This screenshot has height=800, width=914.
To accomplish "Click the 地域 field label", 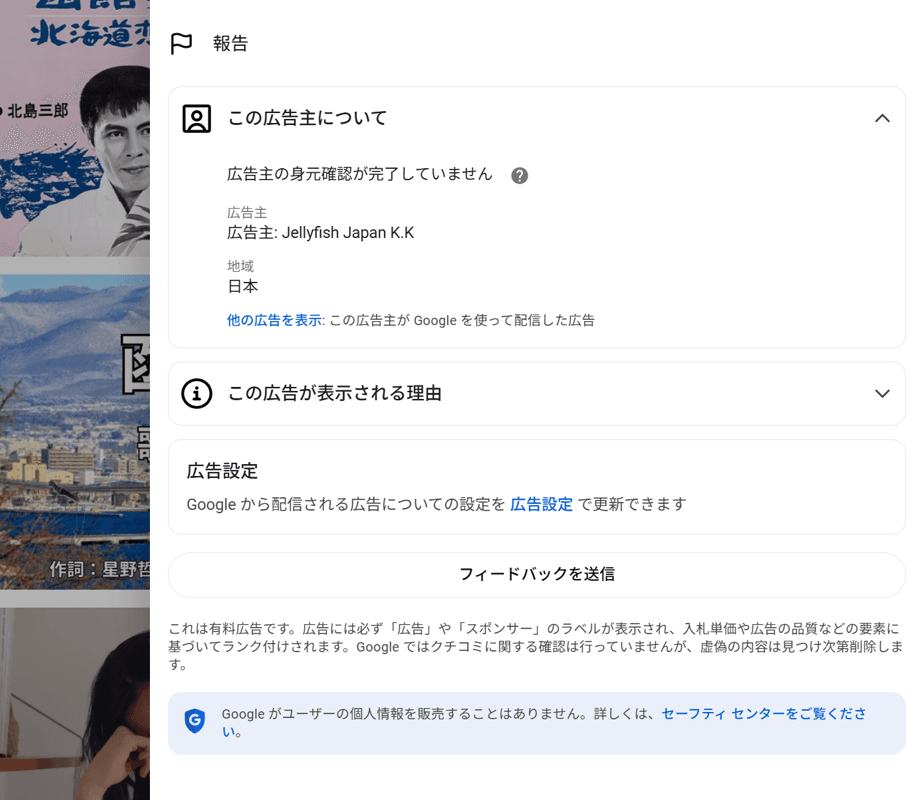I will click(x=240, y=266).
